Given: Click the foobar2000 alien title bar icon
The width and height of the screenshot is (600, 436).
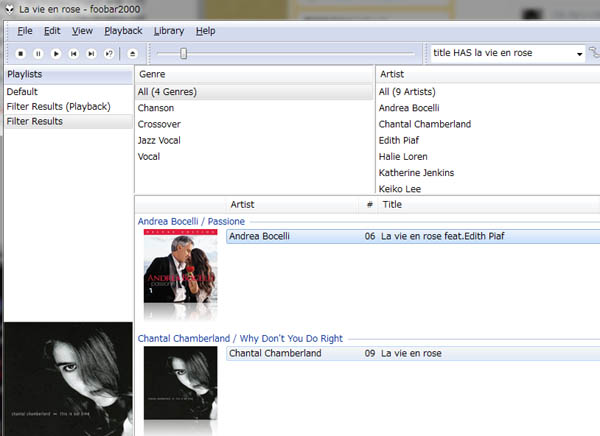Looking at the screenshot, I should [x=10, y=9].
